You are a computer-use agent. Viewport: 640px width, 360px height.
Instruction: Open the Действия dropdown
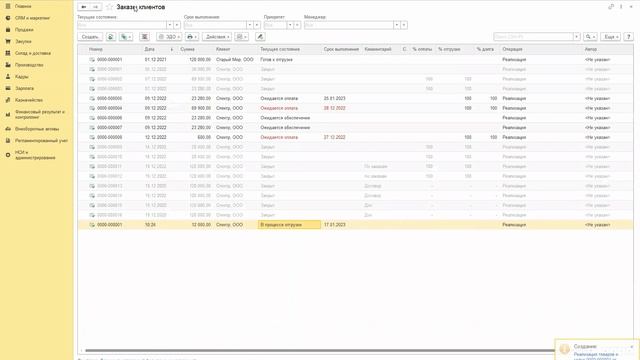[217, 37]
